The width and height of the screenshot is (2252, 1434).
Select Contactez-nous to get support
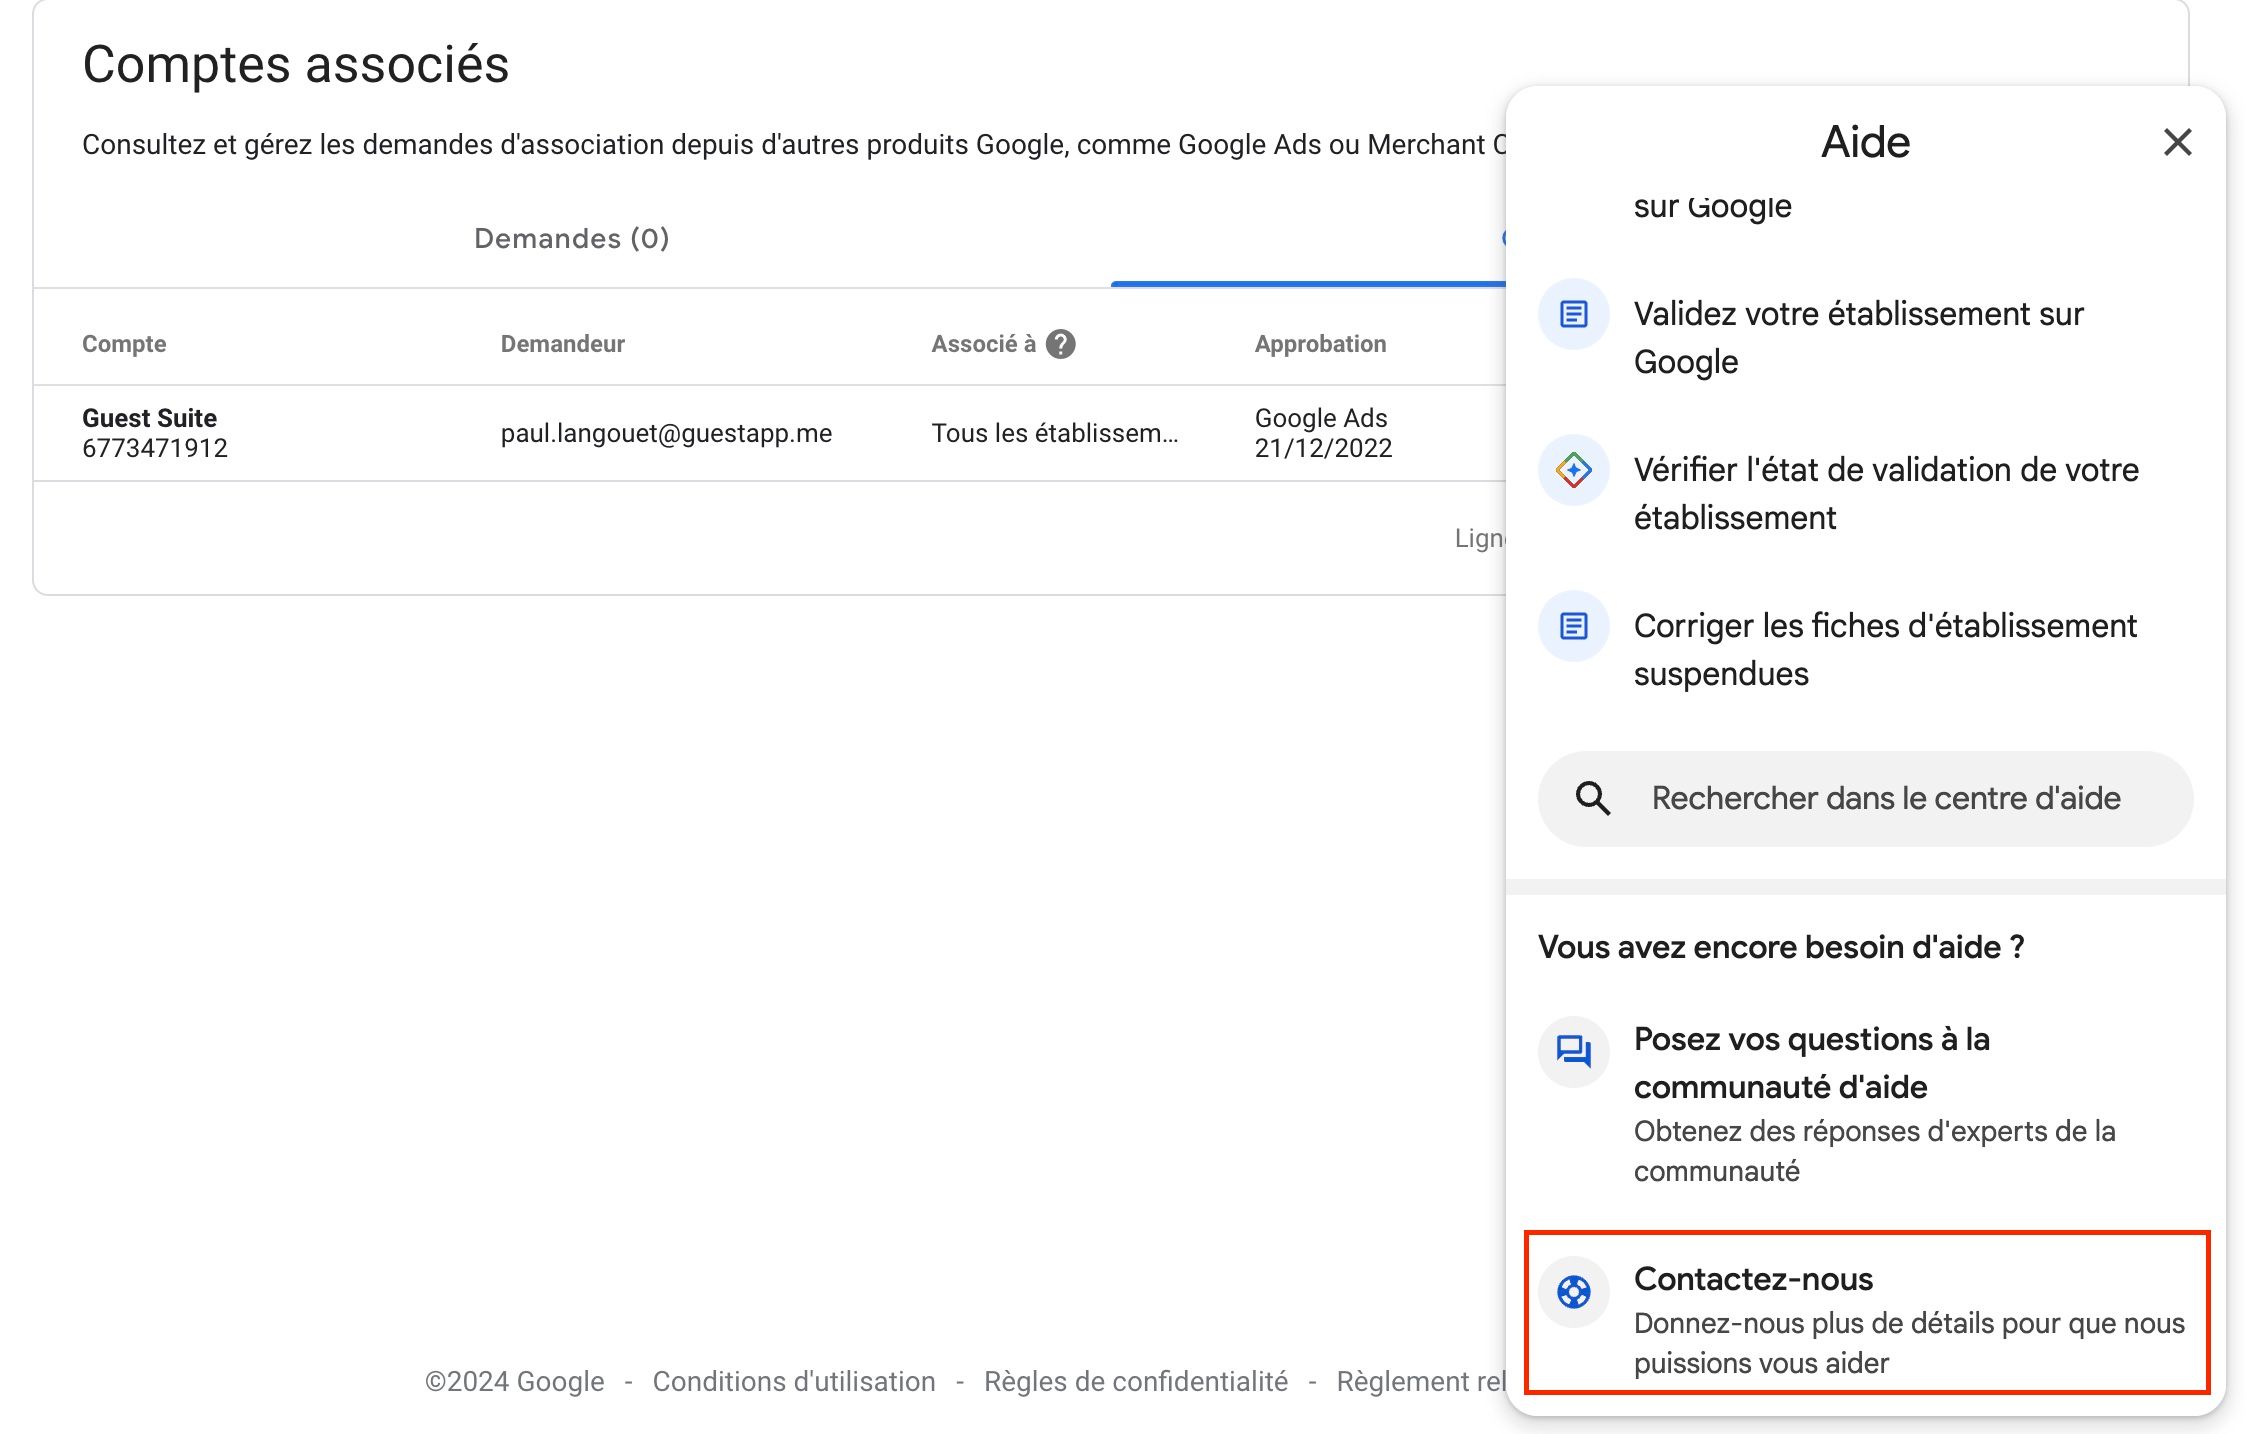click(1866, 1312)
